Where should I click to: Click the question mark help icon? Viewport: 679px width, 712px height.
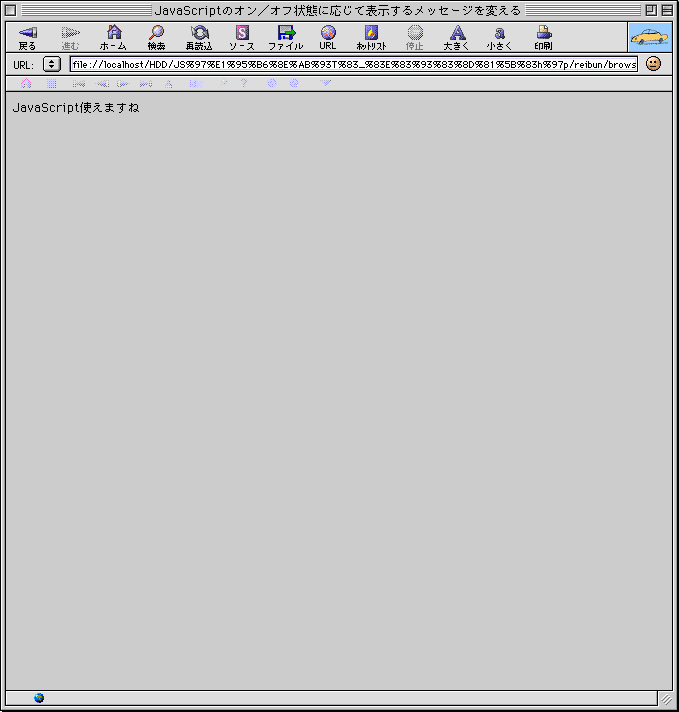click(x=244, y=84)
